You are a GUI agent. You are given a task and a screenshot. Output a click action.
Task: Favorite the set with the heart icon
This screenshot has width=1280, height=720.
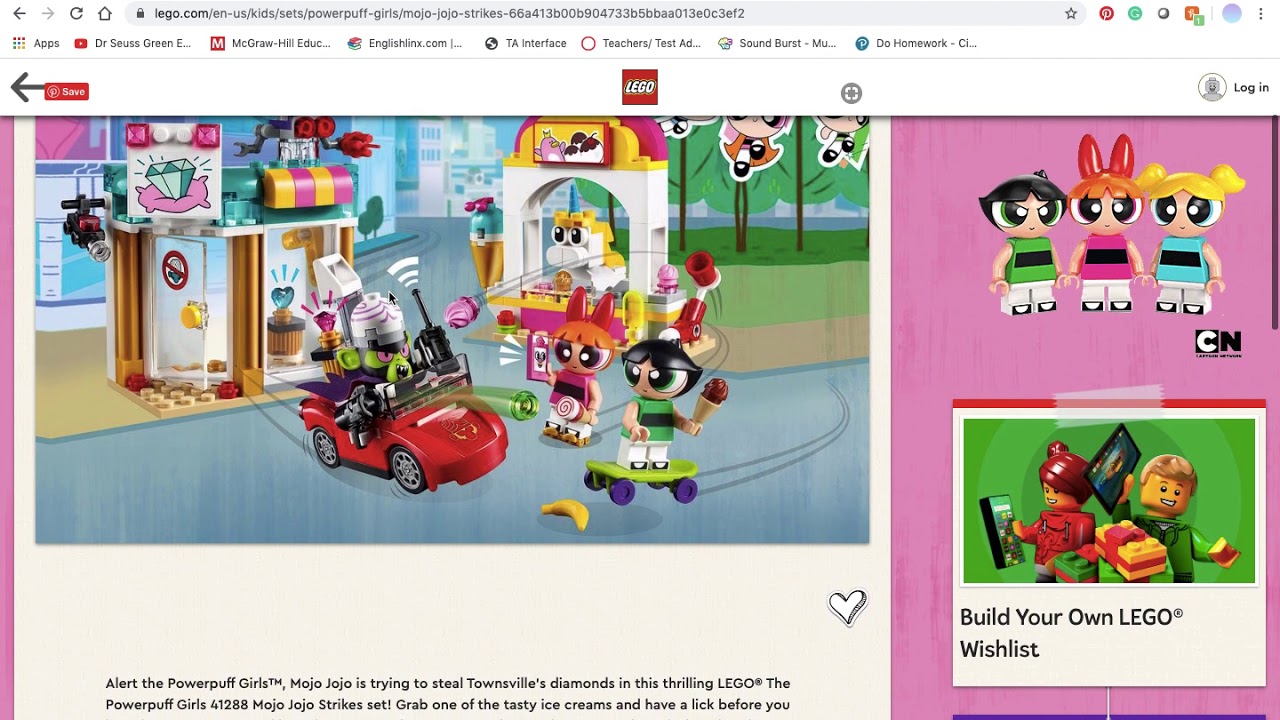pyautogui.click(x=848, y=606)
